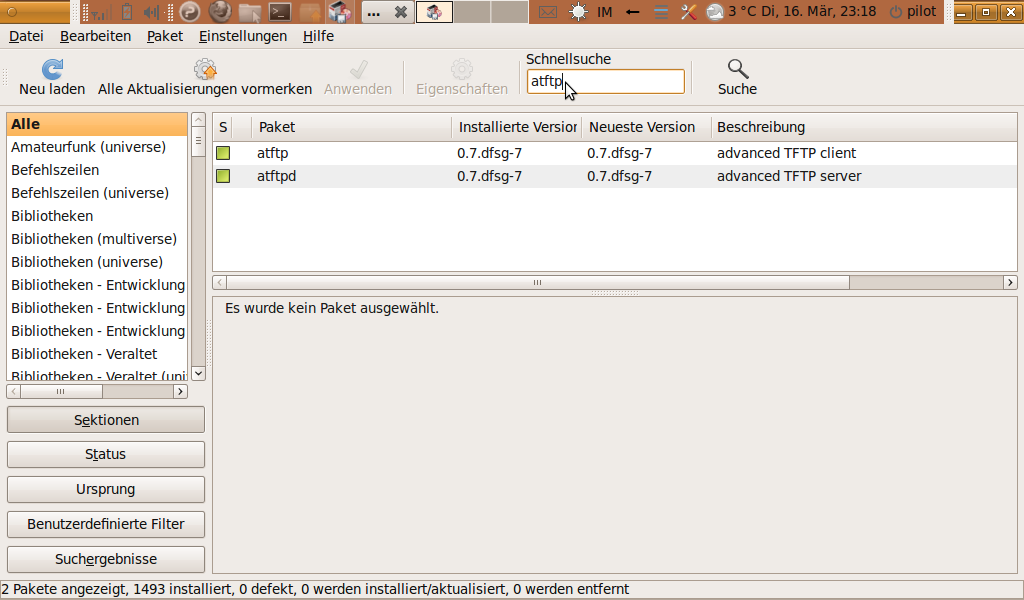This screenshot has height=600, width=1024.
Task: Open the Datei menu
Action: [x=26, y=36]
